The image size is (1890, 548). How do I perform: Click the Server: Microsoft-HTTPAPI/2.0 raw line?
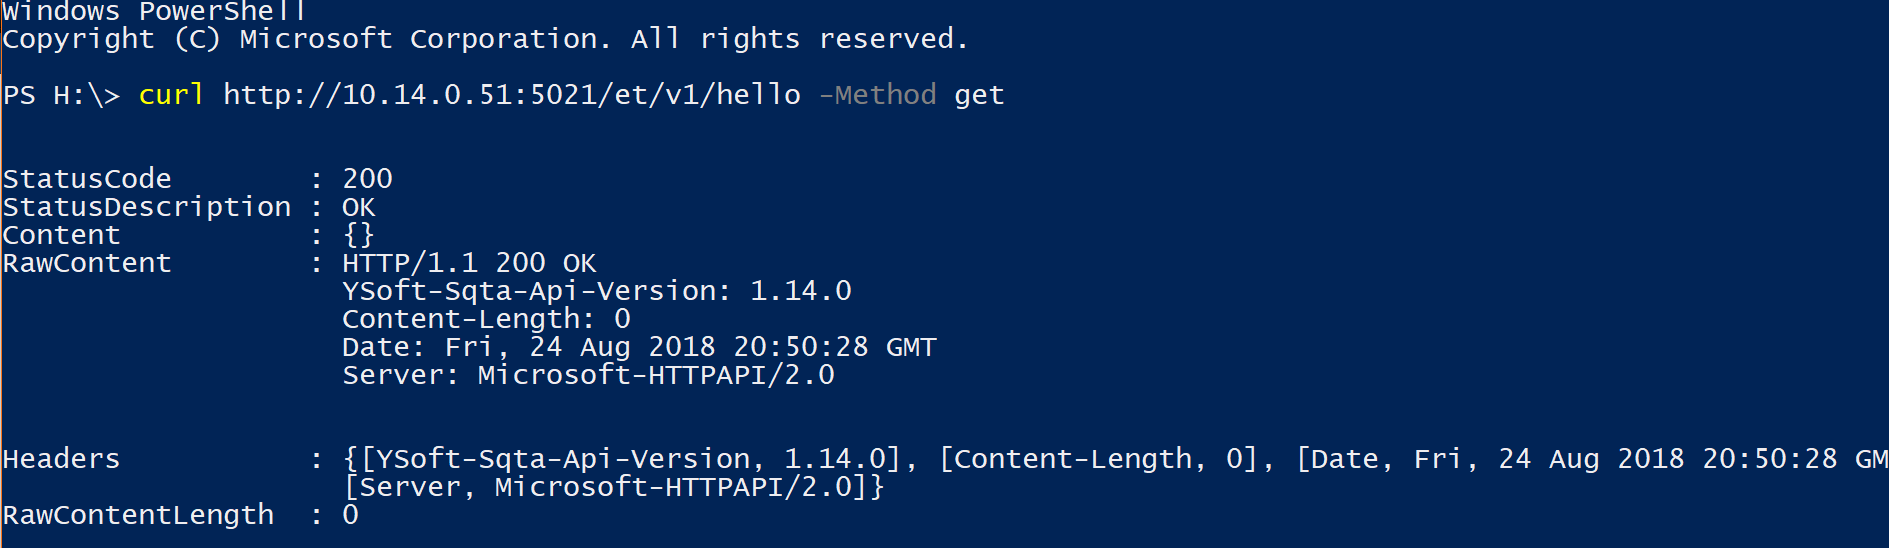[588, 375]
